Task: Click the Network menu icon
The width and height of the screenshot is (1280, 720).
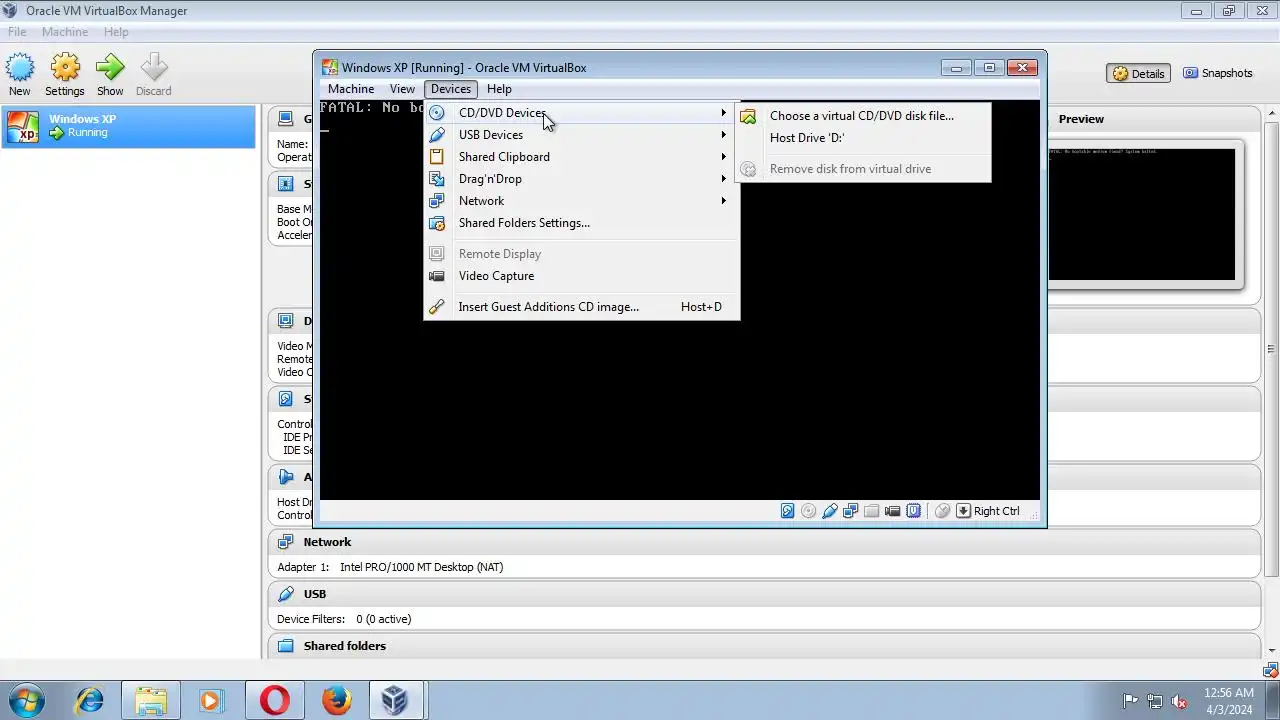Action: [x=437, y=201]
